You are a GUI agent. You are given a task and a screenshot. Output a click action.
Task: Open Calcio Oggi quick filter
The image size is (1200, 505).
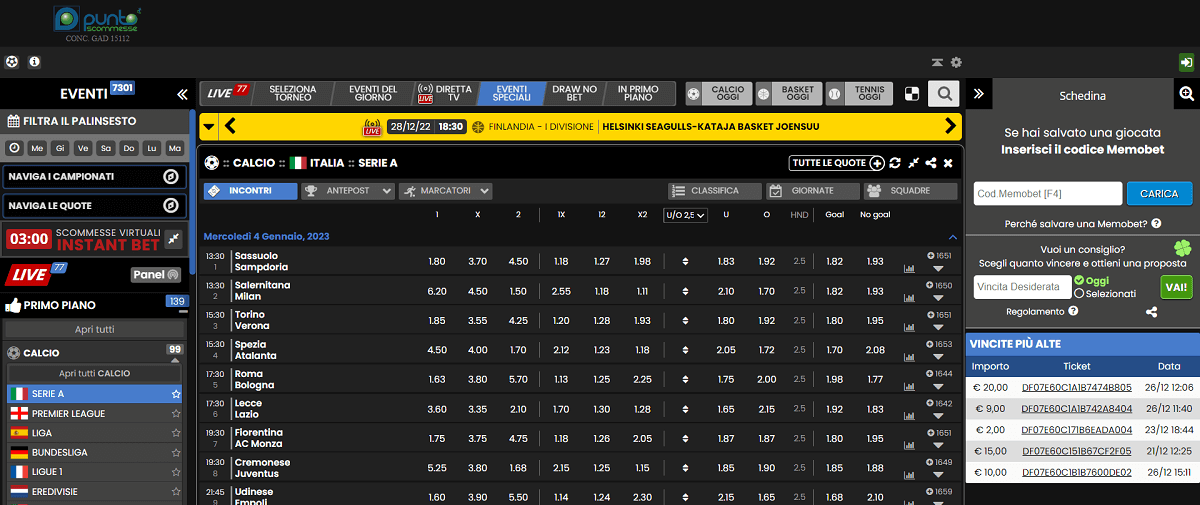click(718, 94)
